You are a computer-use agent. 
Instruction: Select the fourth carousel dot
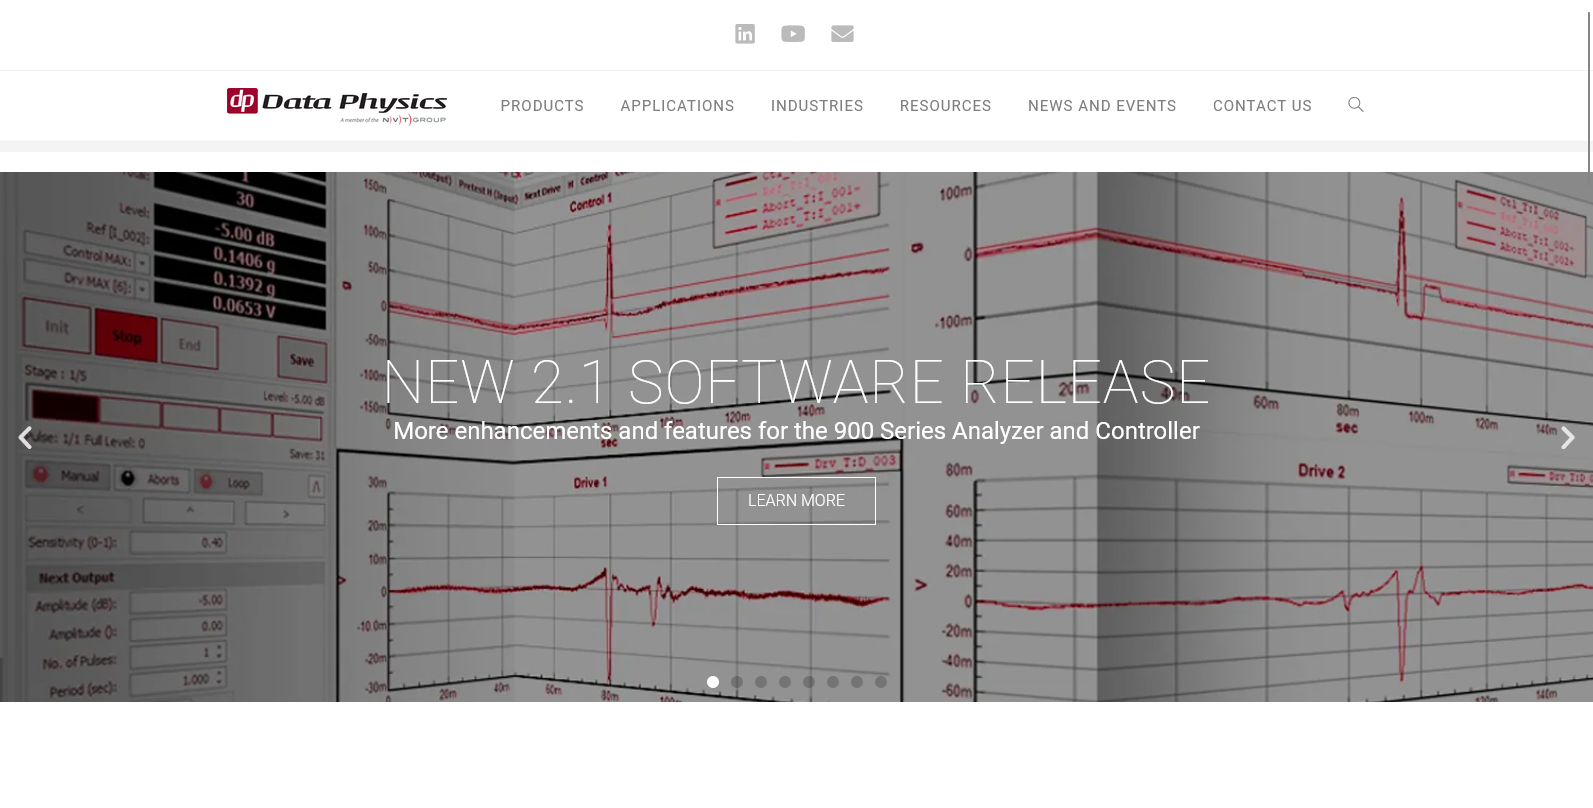[785, 682]
